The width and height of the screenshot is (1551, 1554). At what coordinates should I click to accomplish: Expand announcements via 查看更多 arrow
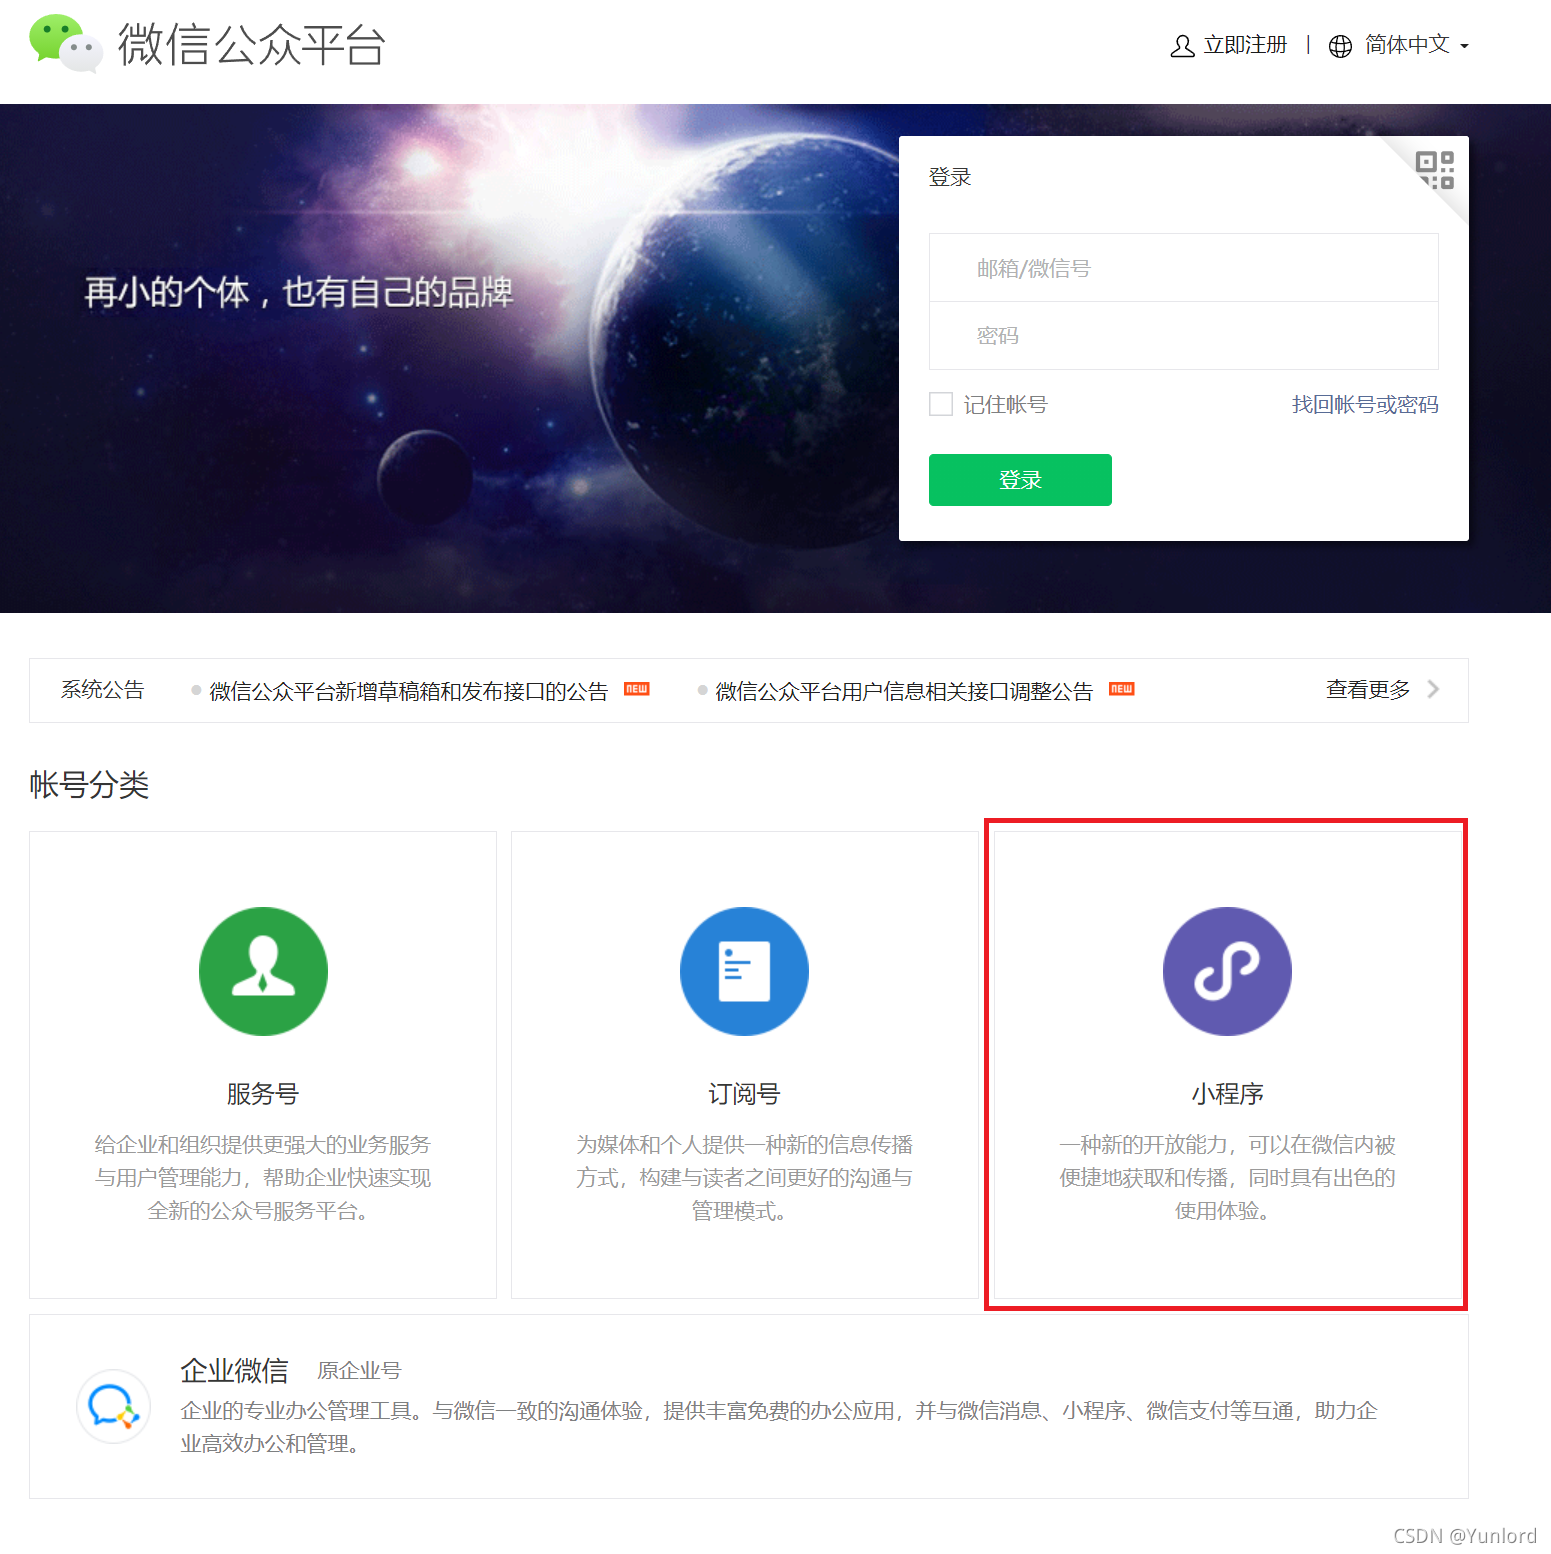pyautogui.click(x=1433, y=689)
